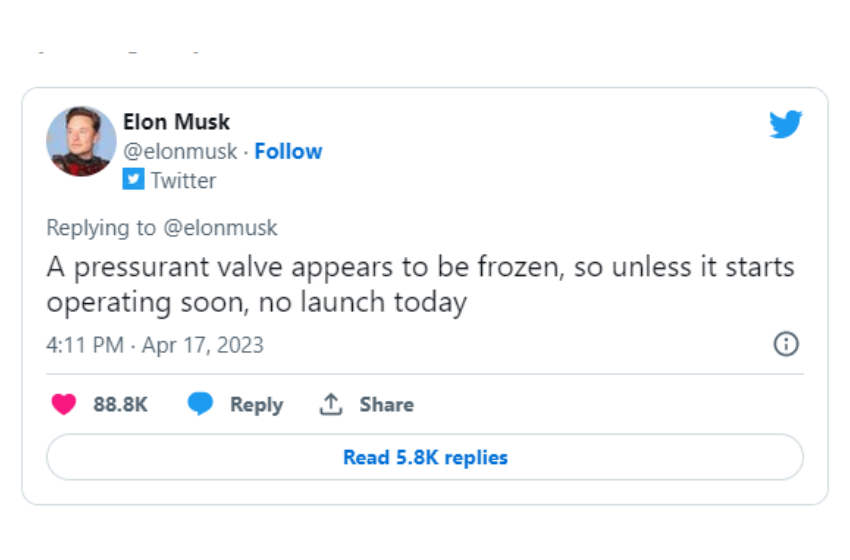Viewport: 850px width, 560px height.
Task: Click the blue reply speech bubble icon
Action: coord(200,404)
